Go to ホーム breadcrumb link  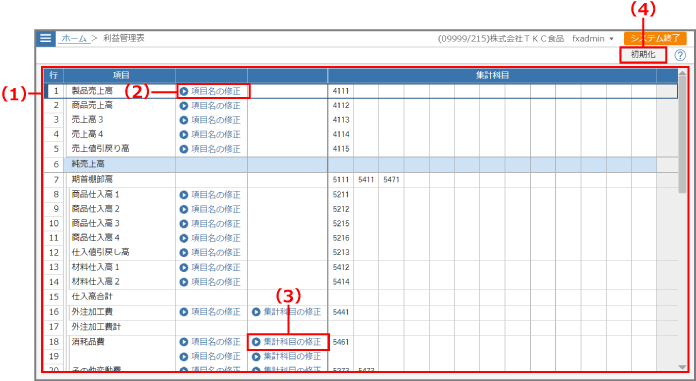pos(74,38)
